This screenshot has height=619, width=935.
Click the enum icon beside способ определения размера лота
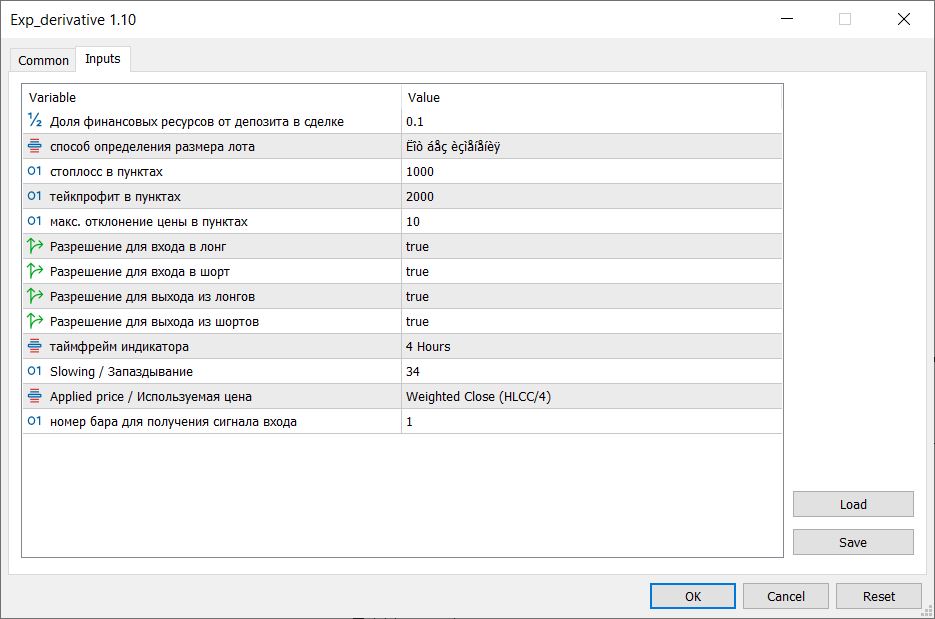click(x=35, y=146)
